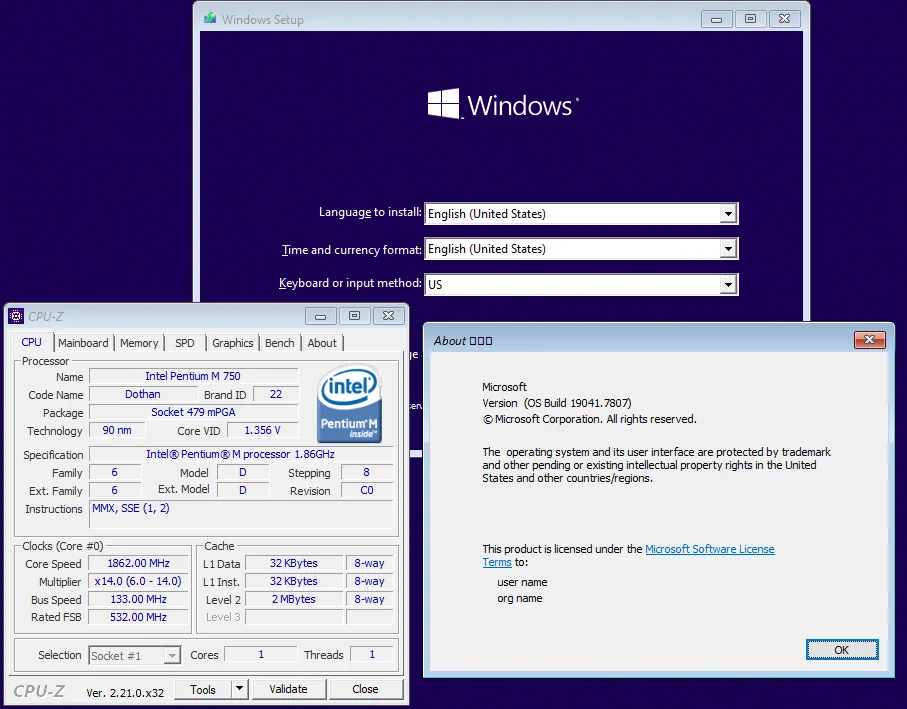Click the Level 2 cache value '2 MBytes'
The height and width of the screenshot is (709, 907).
click(x=294, y=599)
